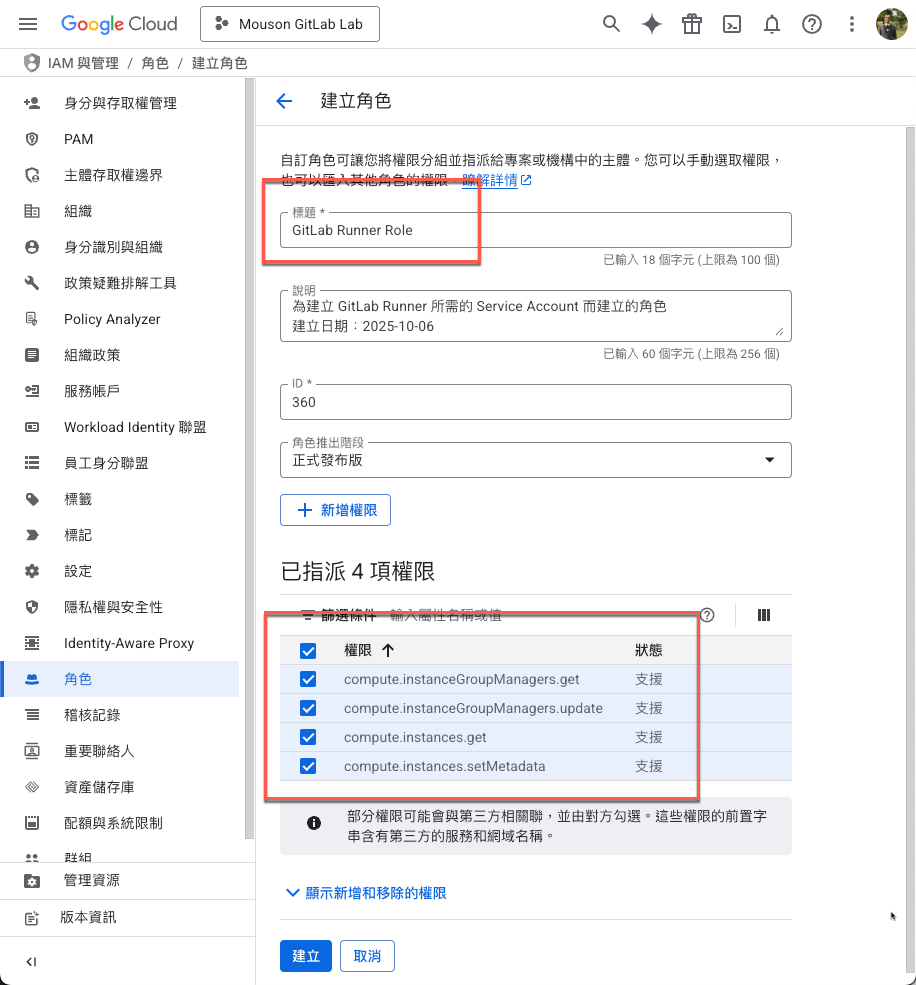Click the user account avatar
Viewport: 916px width, 985px height.
[891, 24]
